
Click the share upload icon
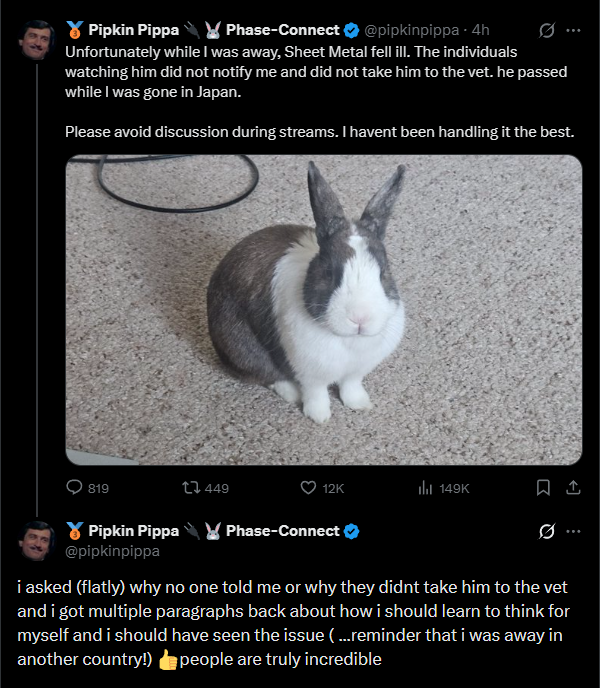tap(573, 487)
